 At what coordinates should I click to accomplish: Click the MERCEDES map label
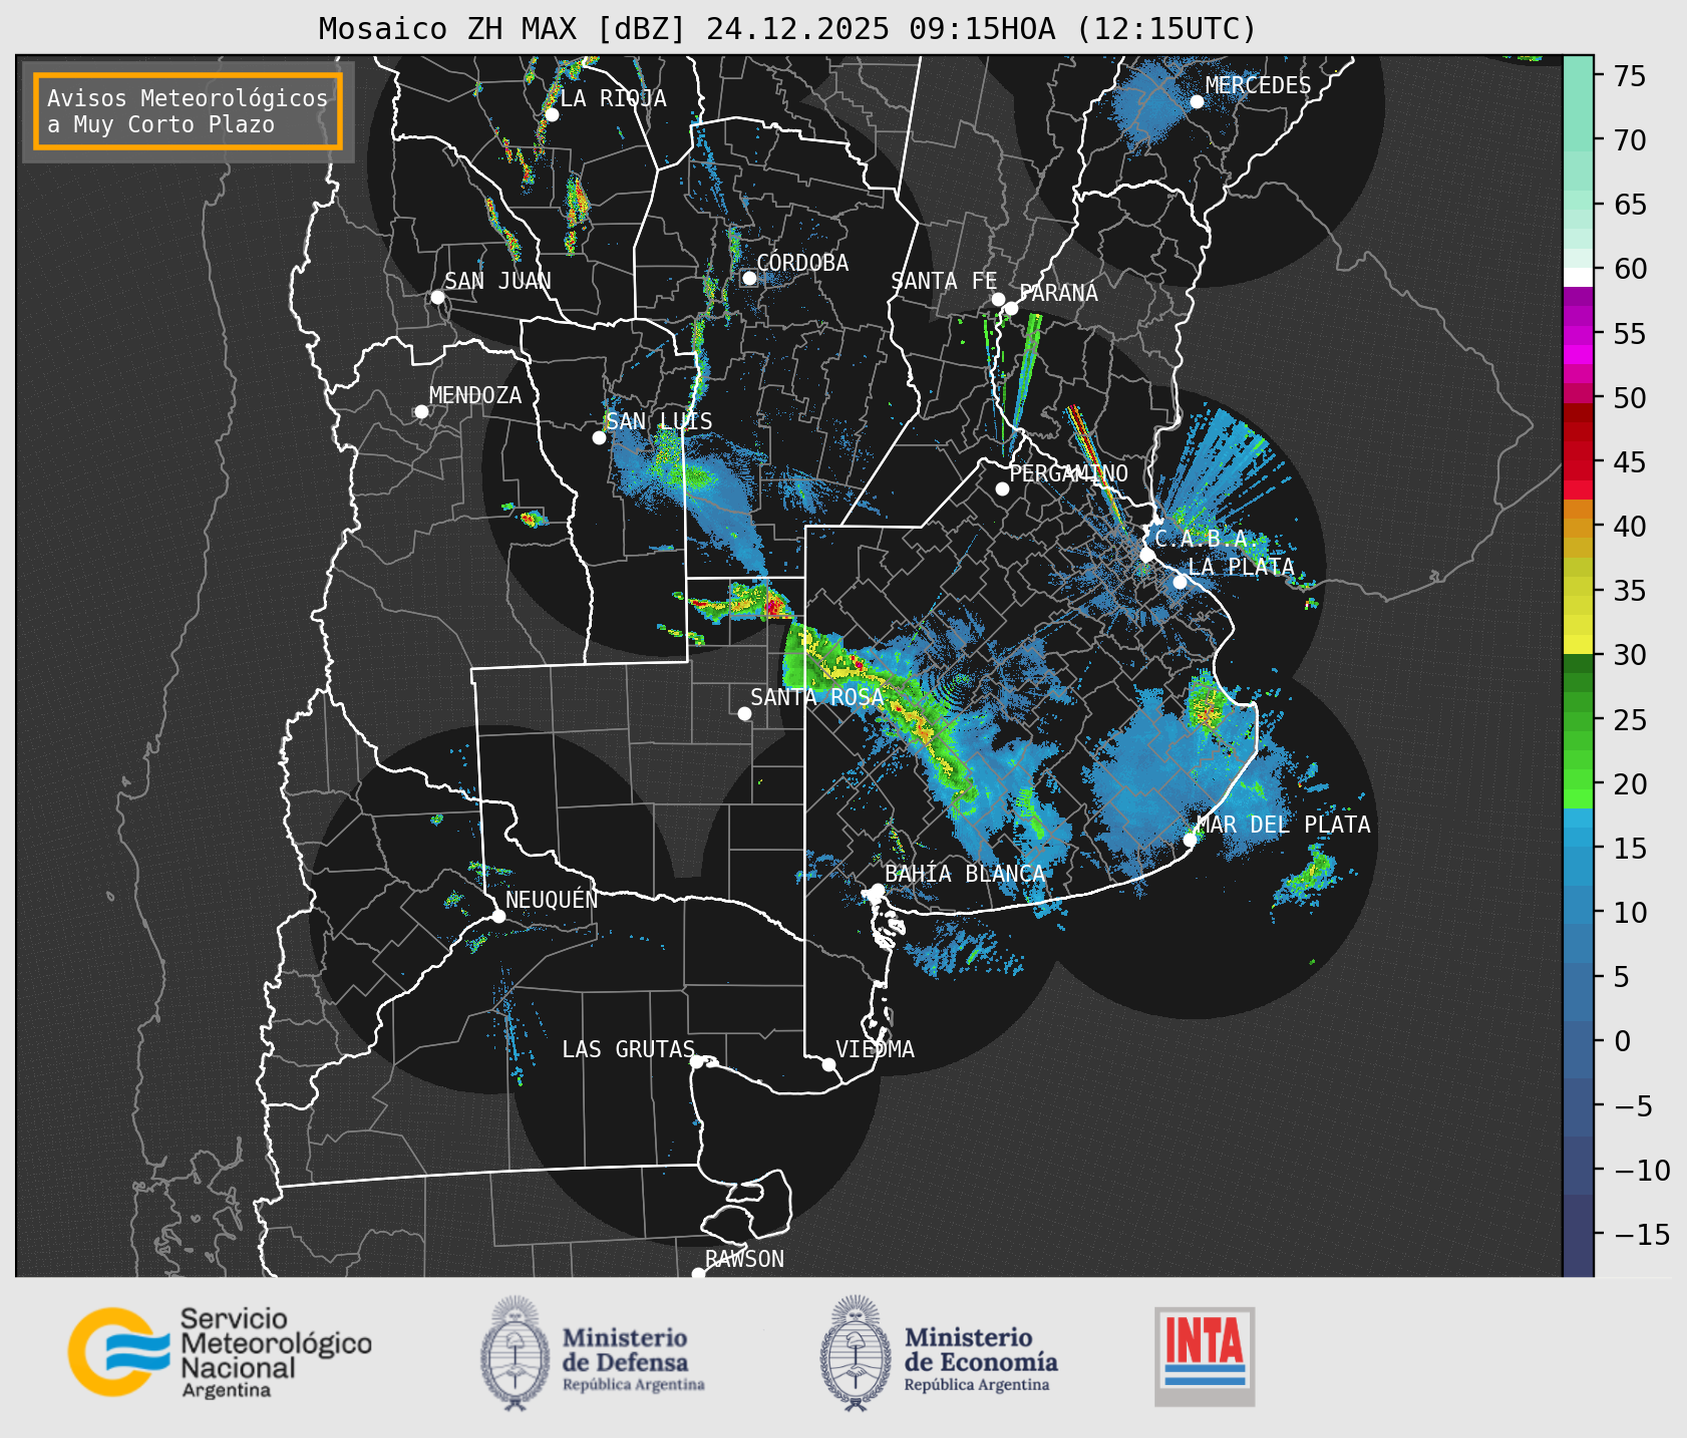(1258, 86)
